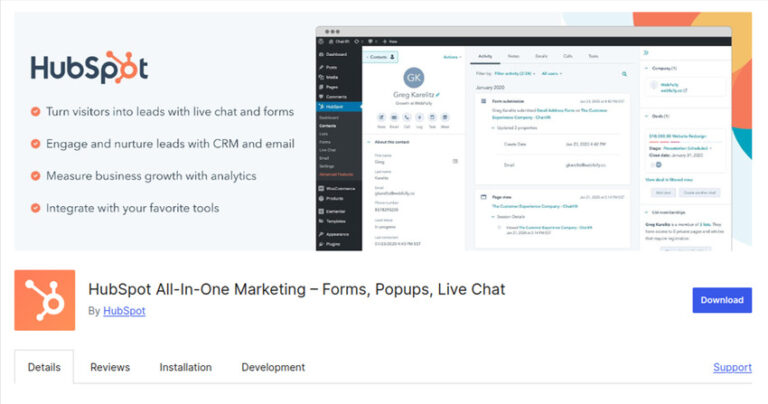Click the search magnifier icon in activity panel

[x=624, y=74]
